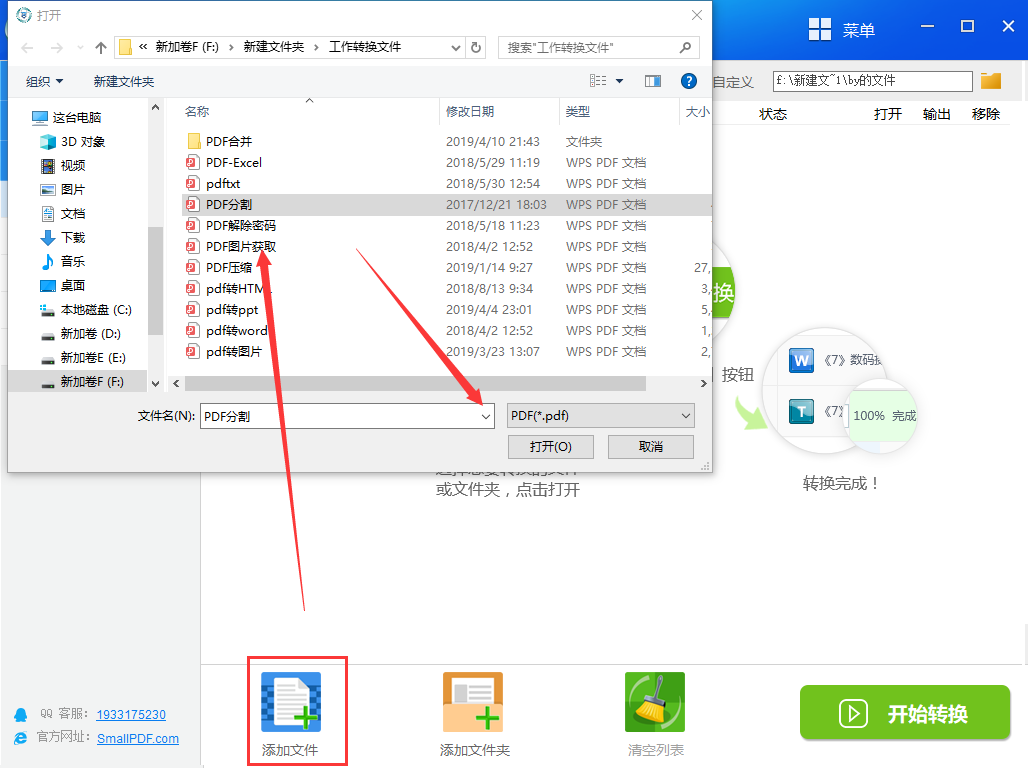Open the SmallPDF.com website link

[138, 738]
